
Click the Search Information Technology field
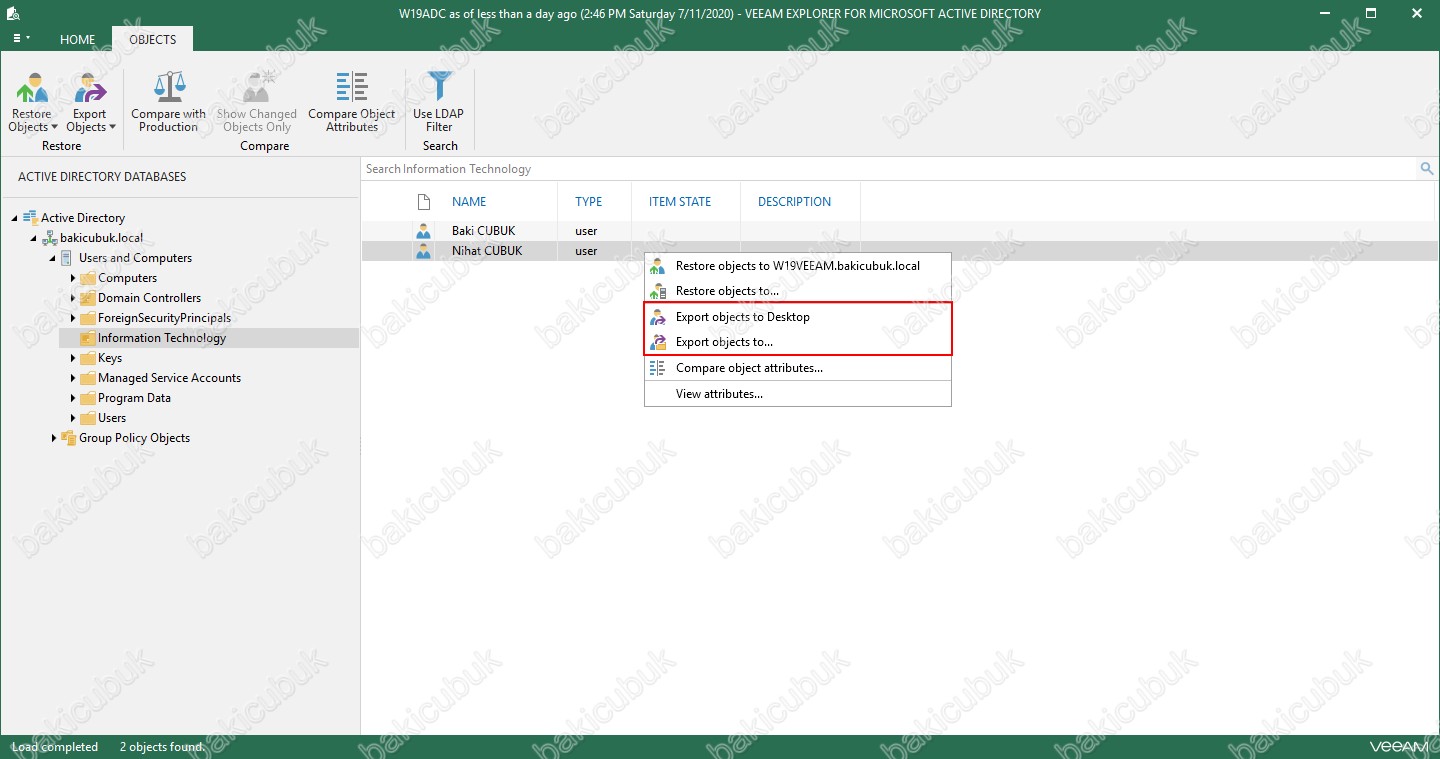click(880, 169)
